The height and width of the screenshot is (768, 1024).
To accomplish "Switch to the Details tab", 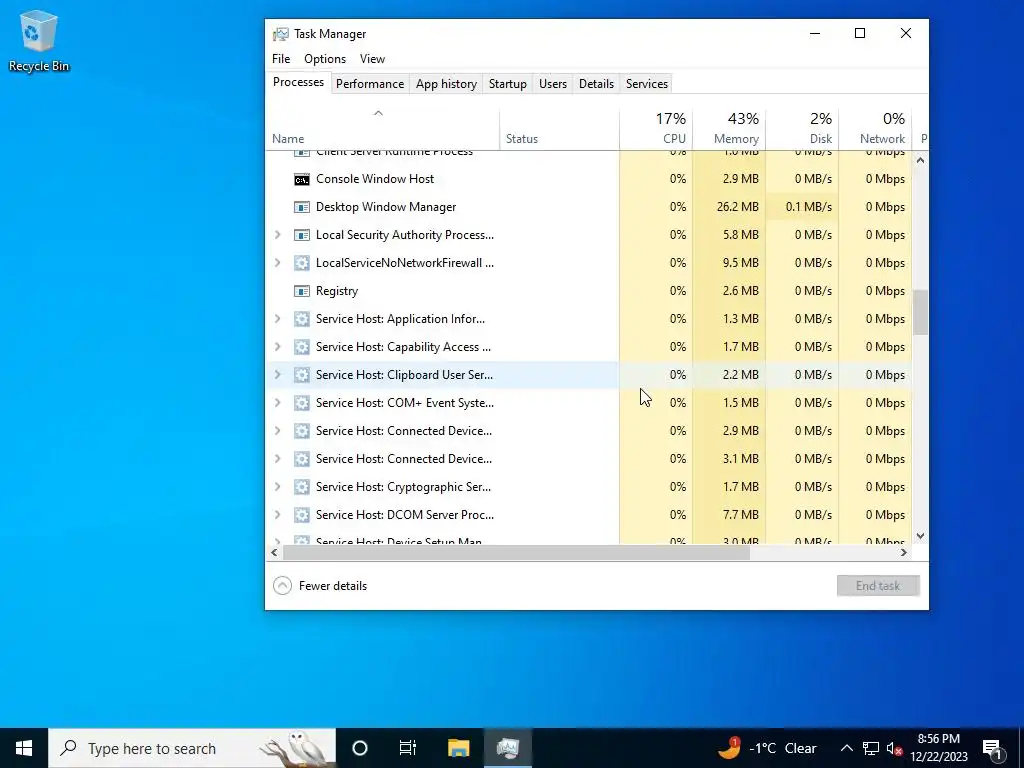I will click(x=596, y=84).
